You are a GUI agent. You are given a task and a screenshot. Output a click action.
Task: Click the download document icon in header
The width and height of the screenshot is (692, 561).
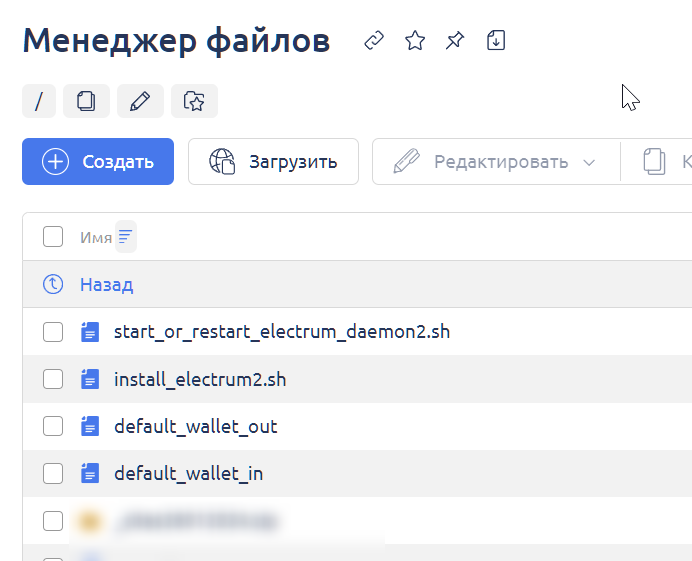pyautogui.click(x=496, y=41)
